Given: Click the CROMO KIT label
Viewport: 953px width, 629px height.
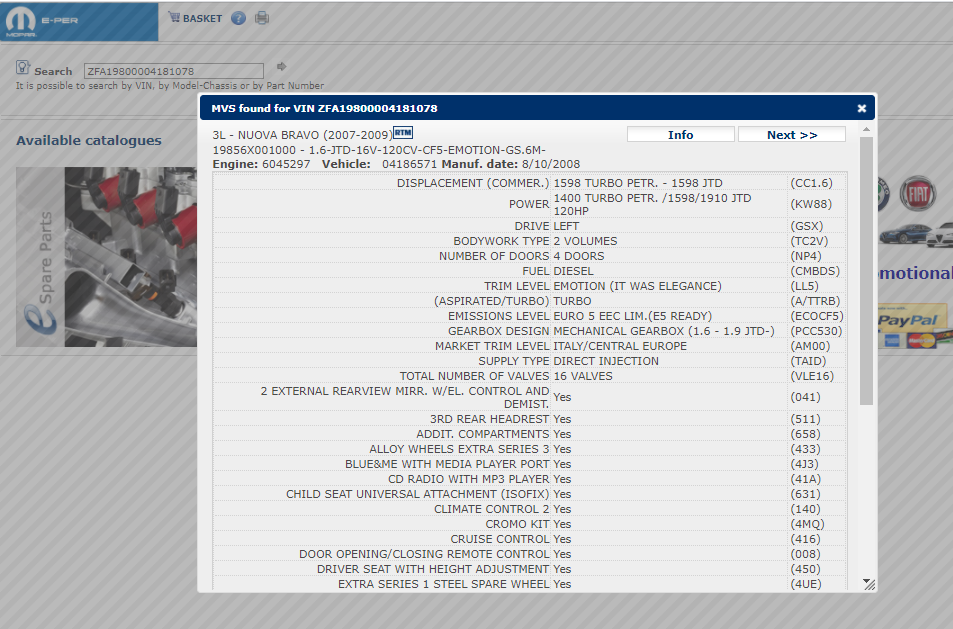Looking at the screenshot, I should pyautogui.click(x=517, y=524).
